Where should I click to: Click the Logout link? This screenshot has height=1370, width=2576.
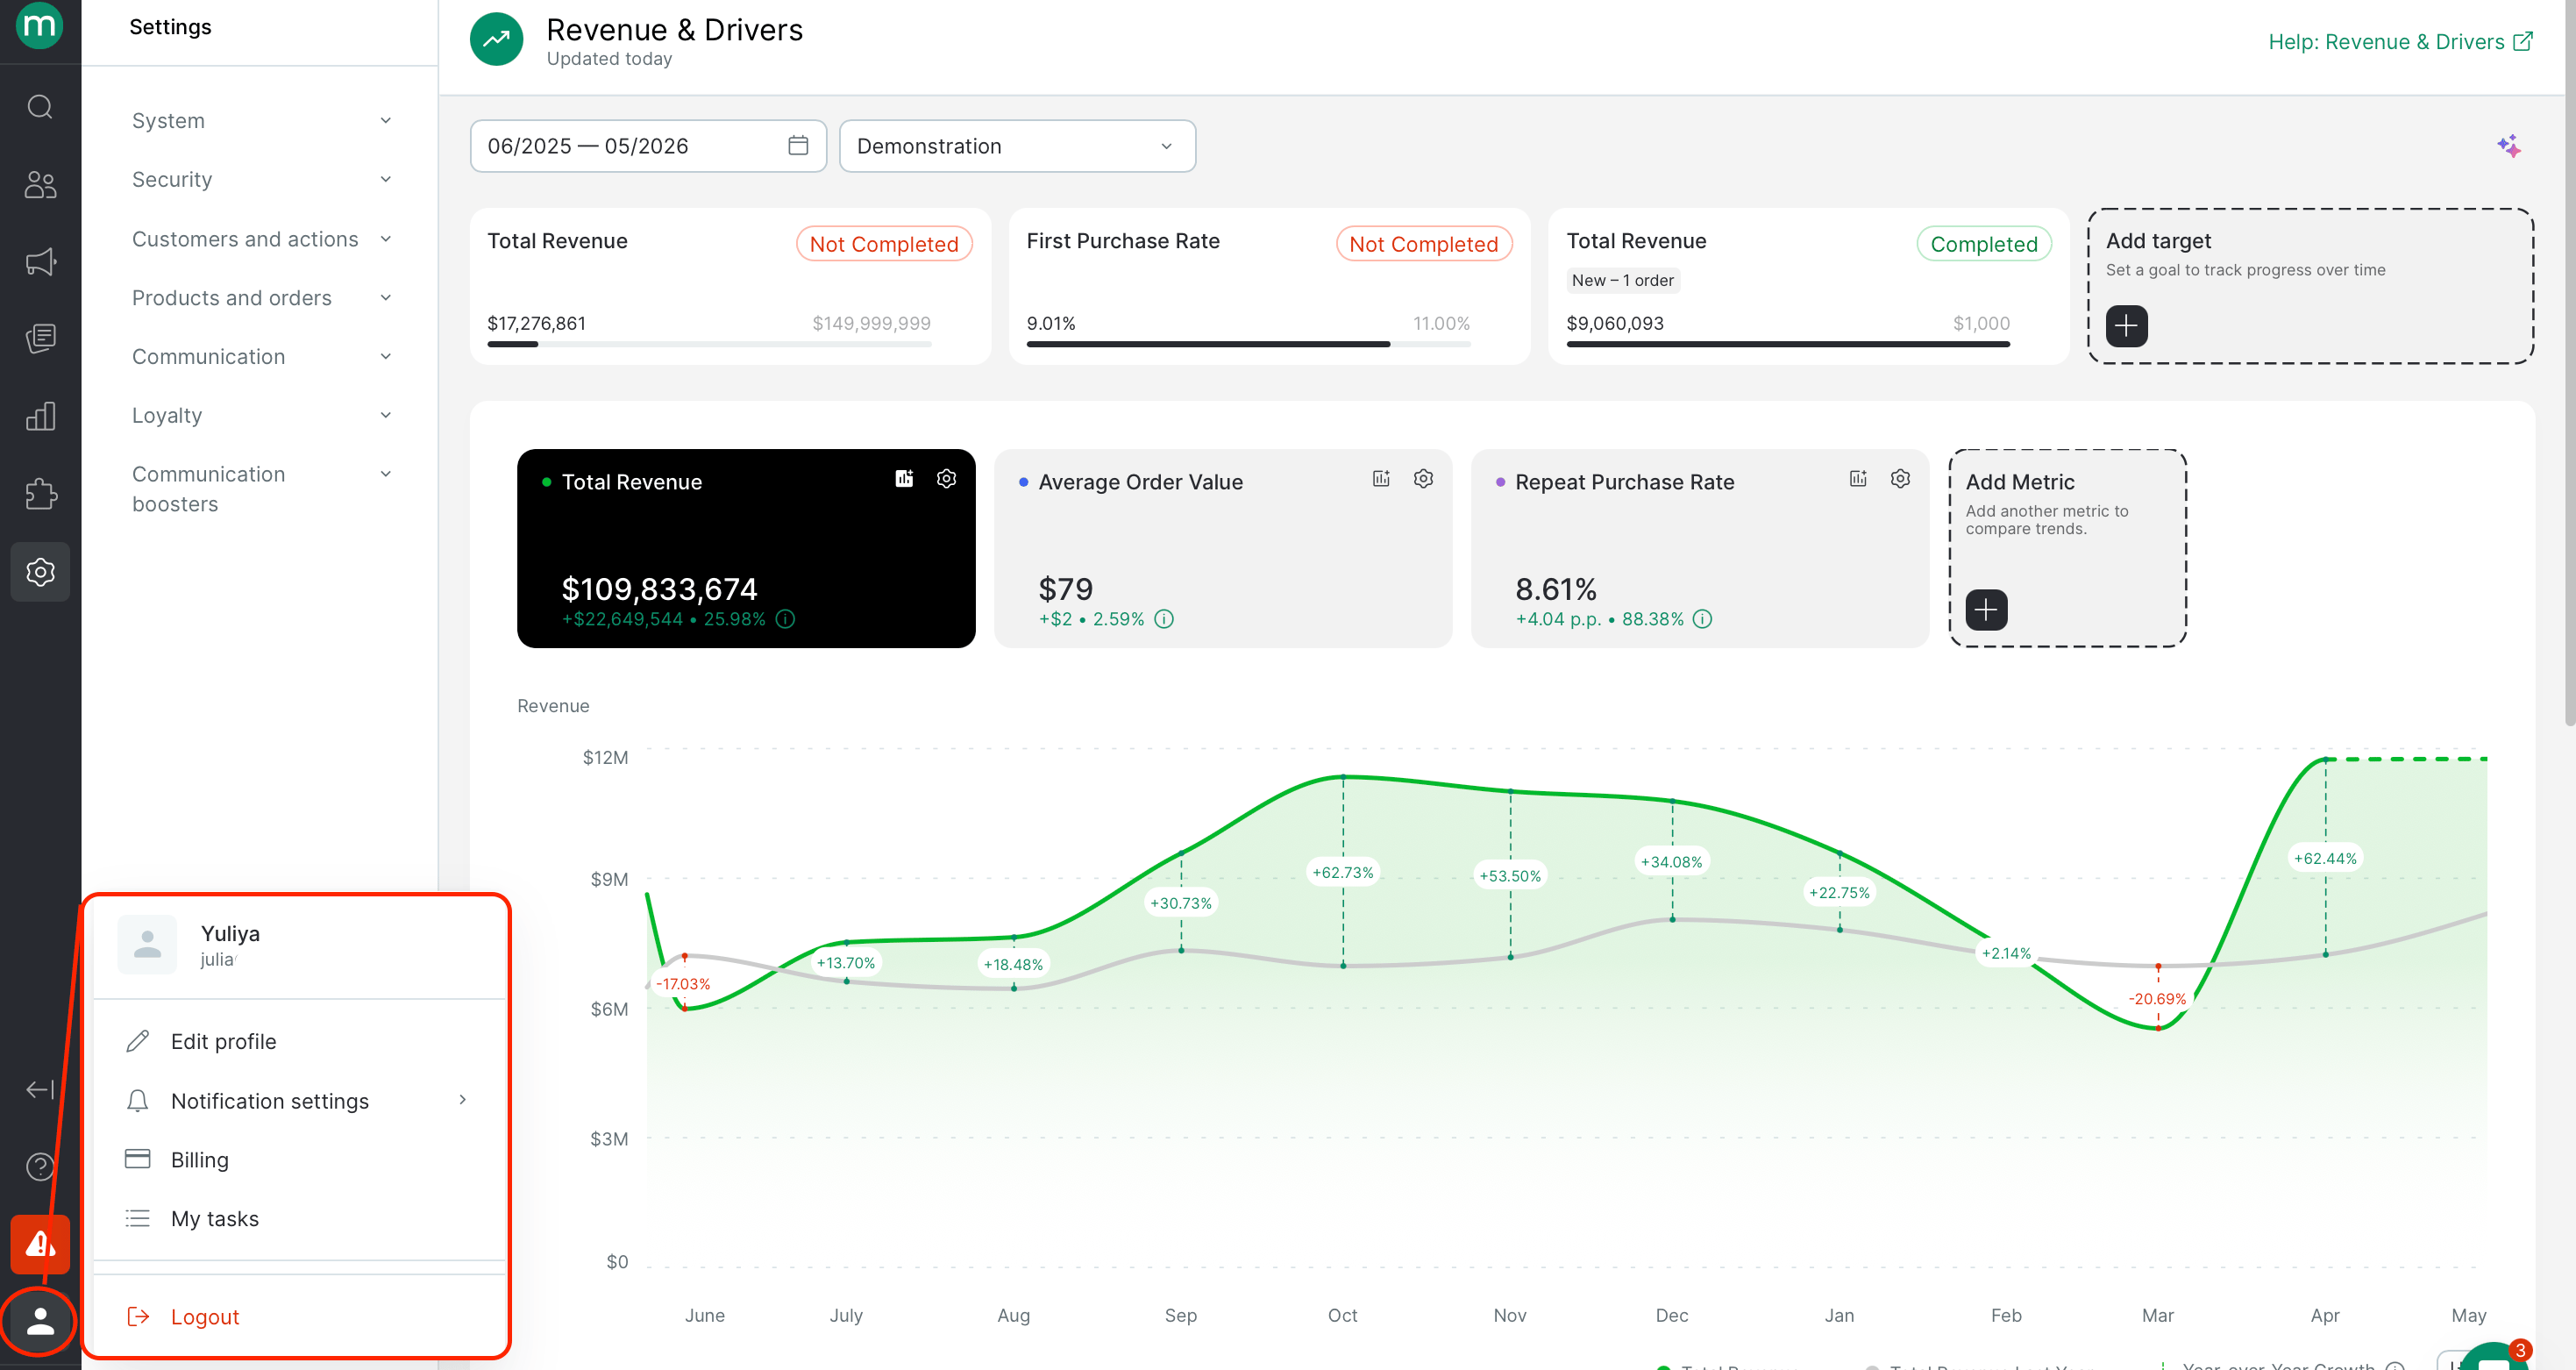(204, 1316)
